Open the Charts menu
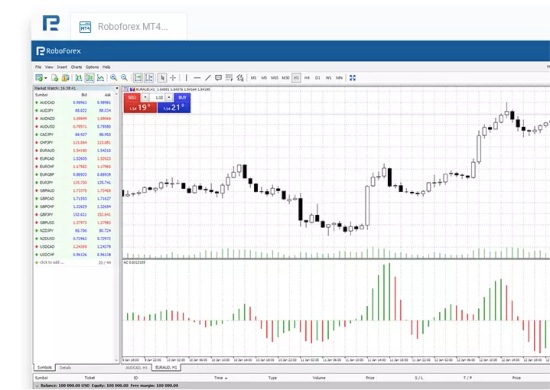Screen dimensions: 550x390 coord(76,67)
